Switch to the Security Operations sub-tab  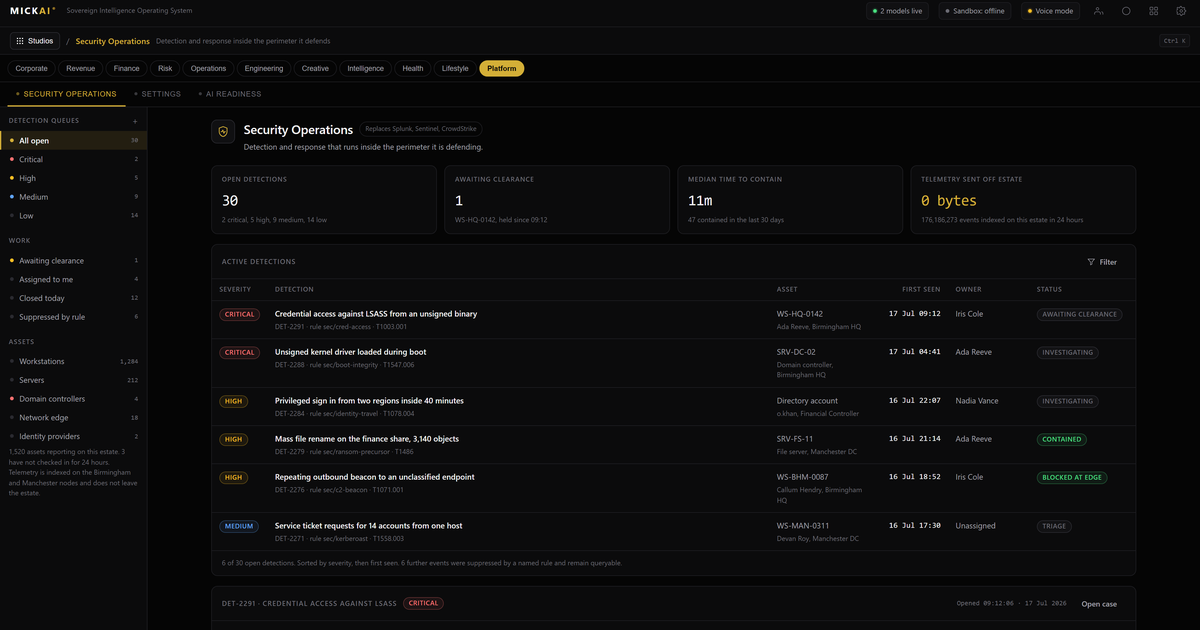(66, 94)
